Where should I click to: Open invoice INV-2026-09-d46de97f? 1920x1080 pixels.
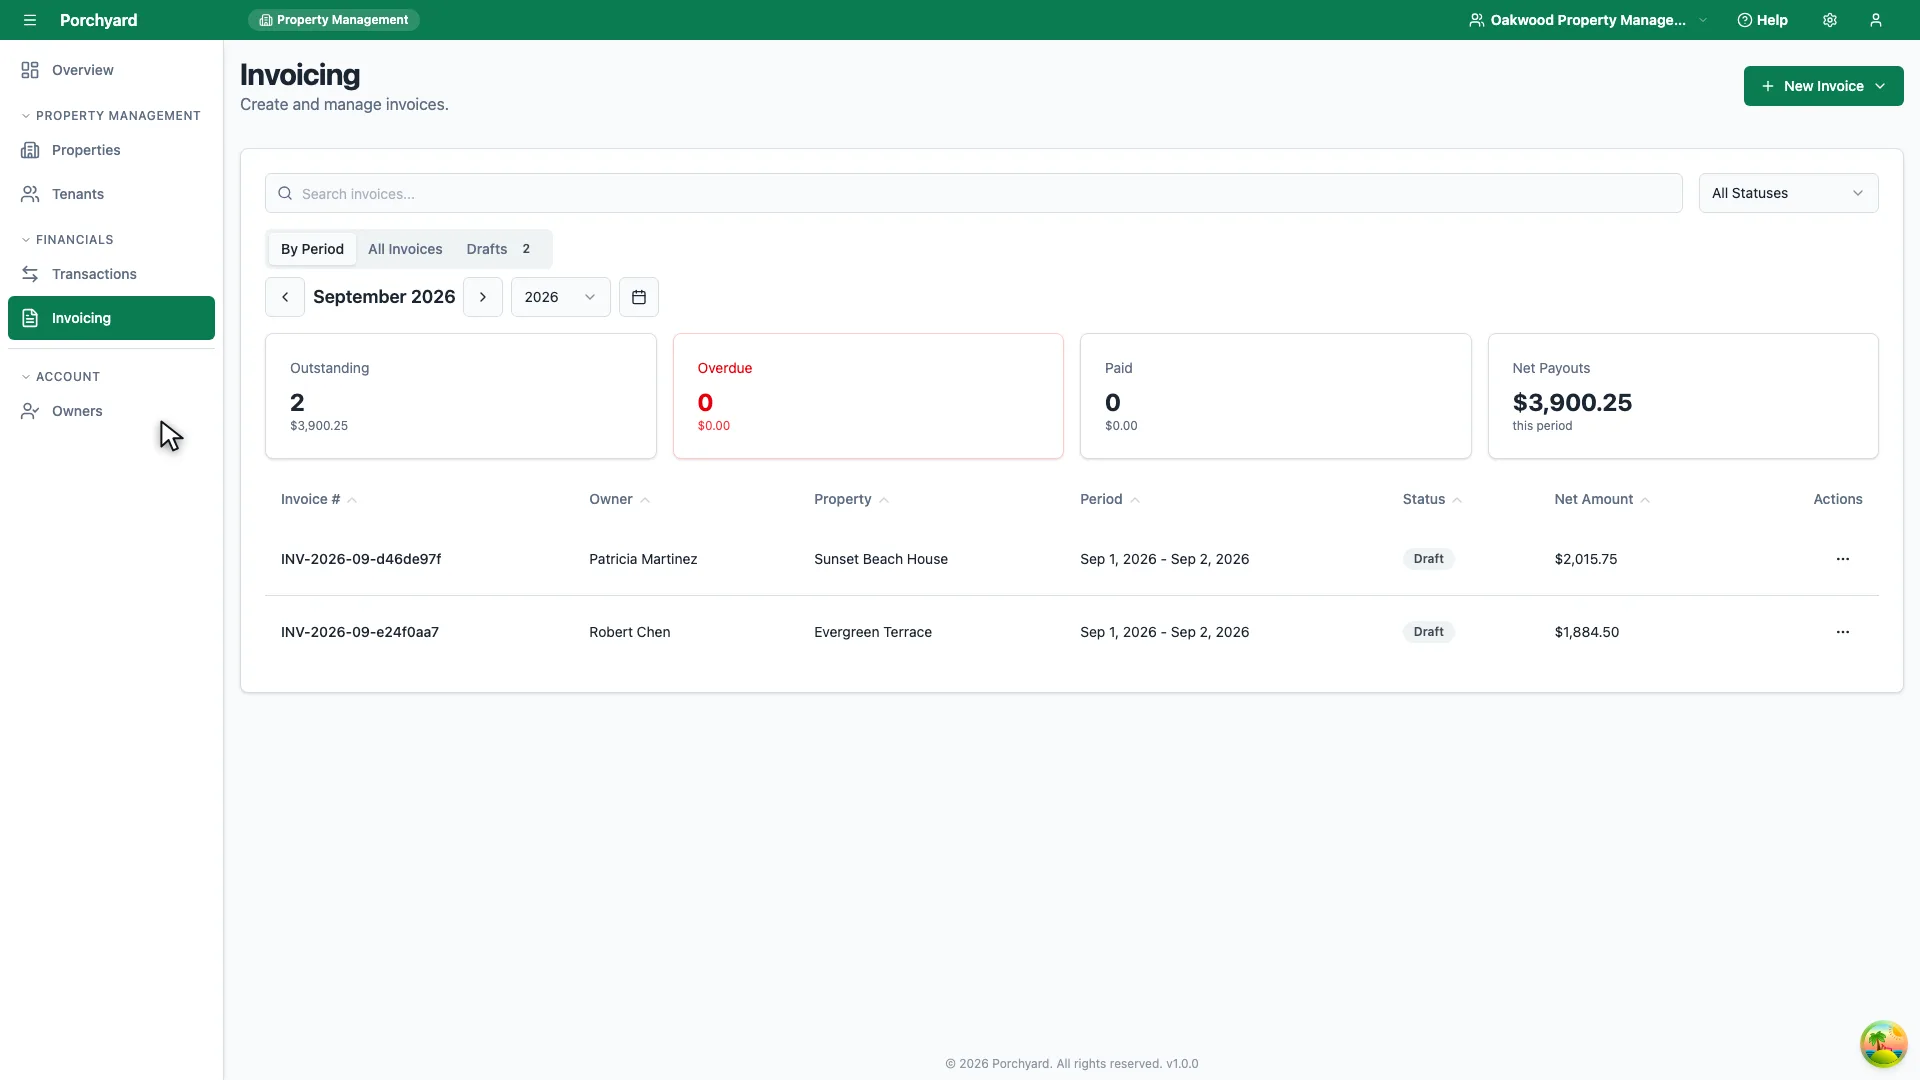tap(361, 559)
